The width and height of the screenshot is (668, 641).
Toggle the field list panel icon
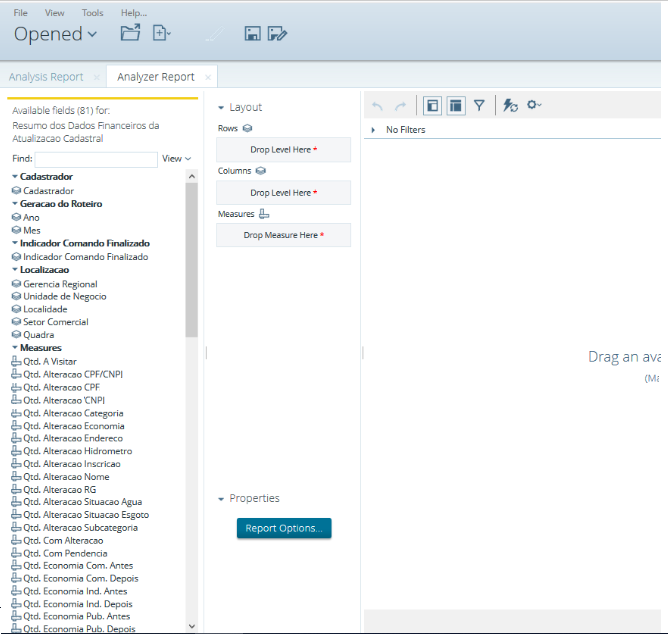point(432,105)
